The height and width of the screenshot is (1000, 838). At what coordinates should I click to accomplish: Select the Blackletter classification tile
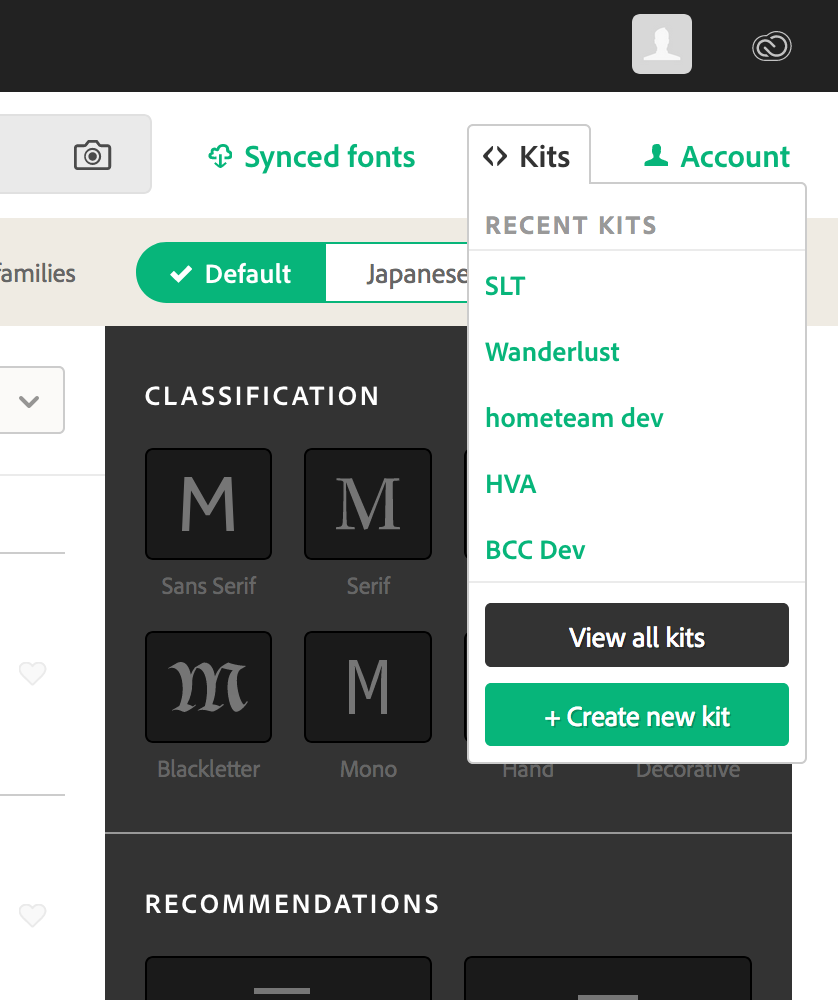pos(209,687)
